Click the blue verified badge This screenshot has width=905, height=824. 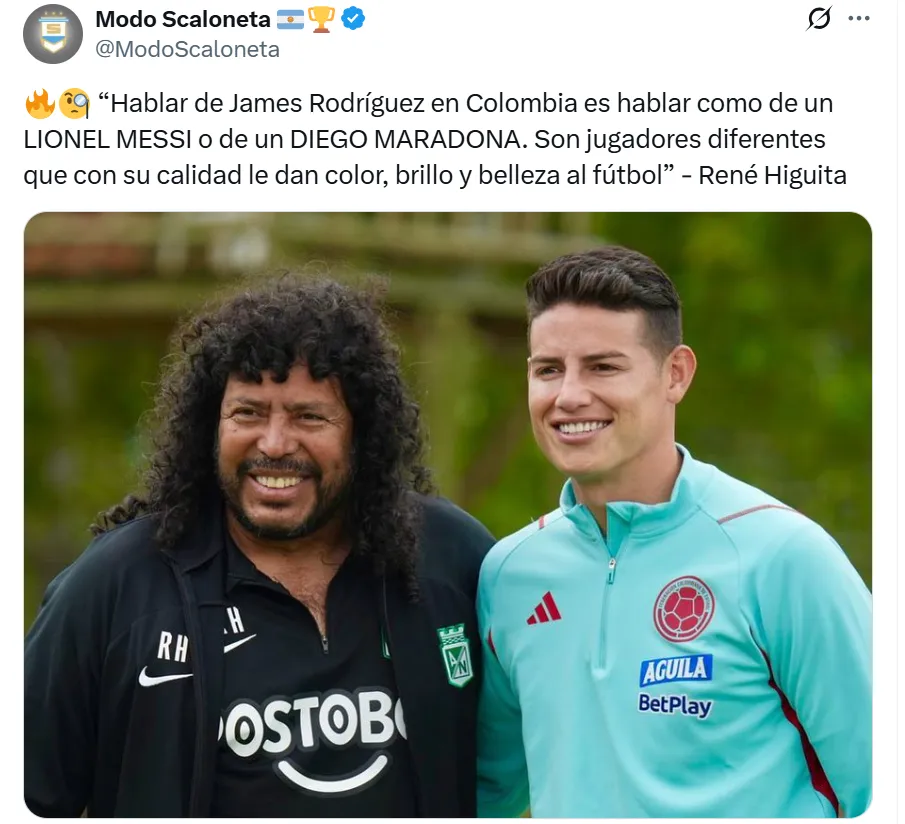coord(353,19)
